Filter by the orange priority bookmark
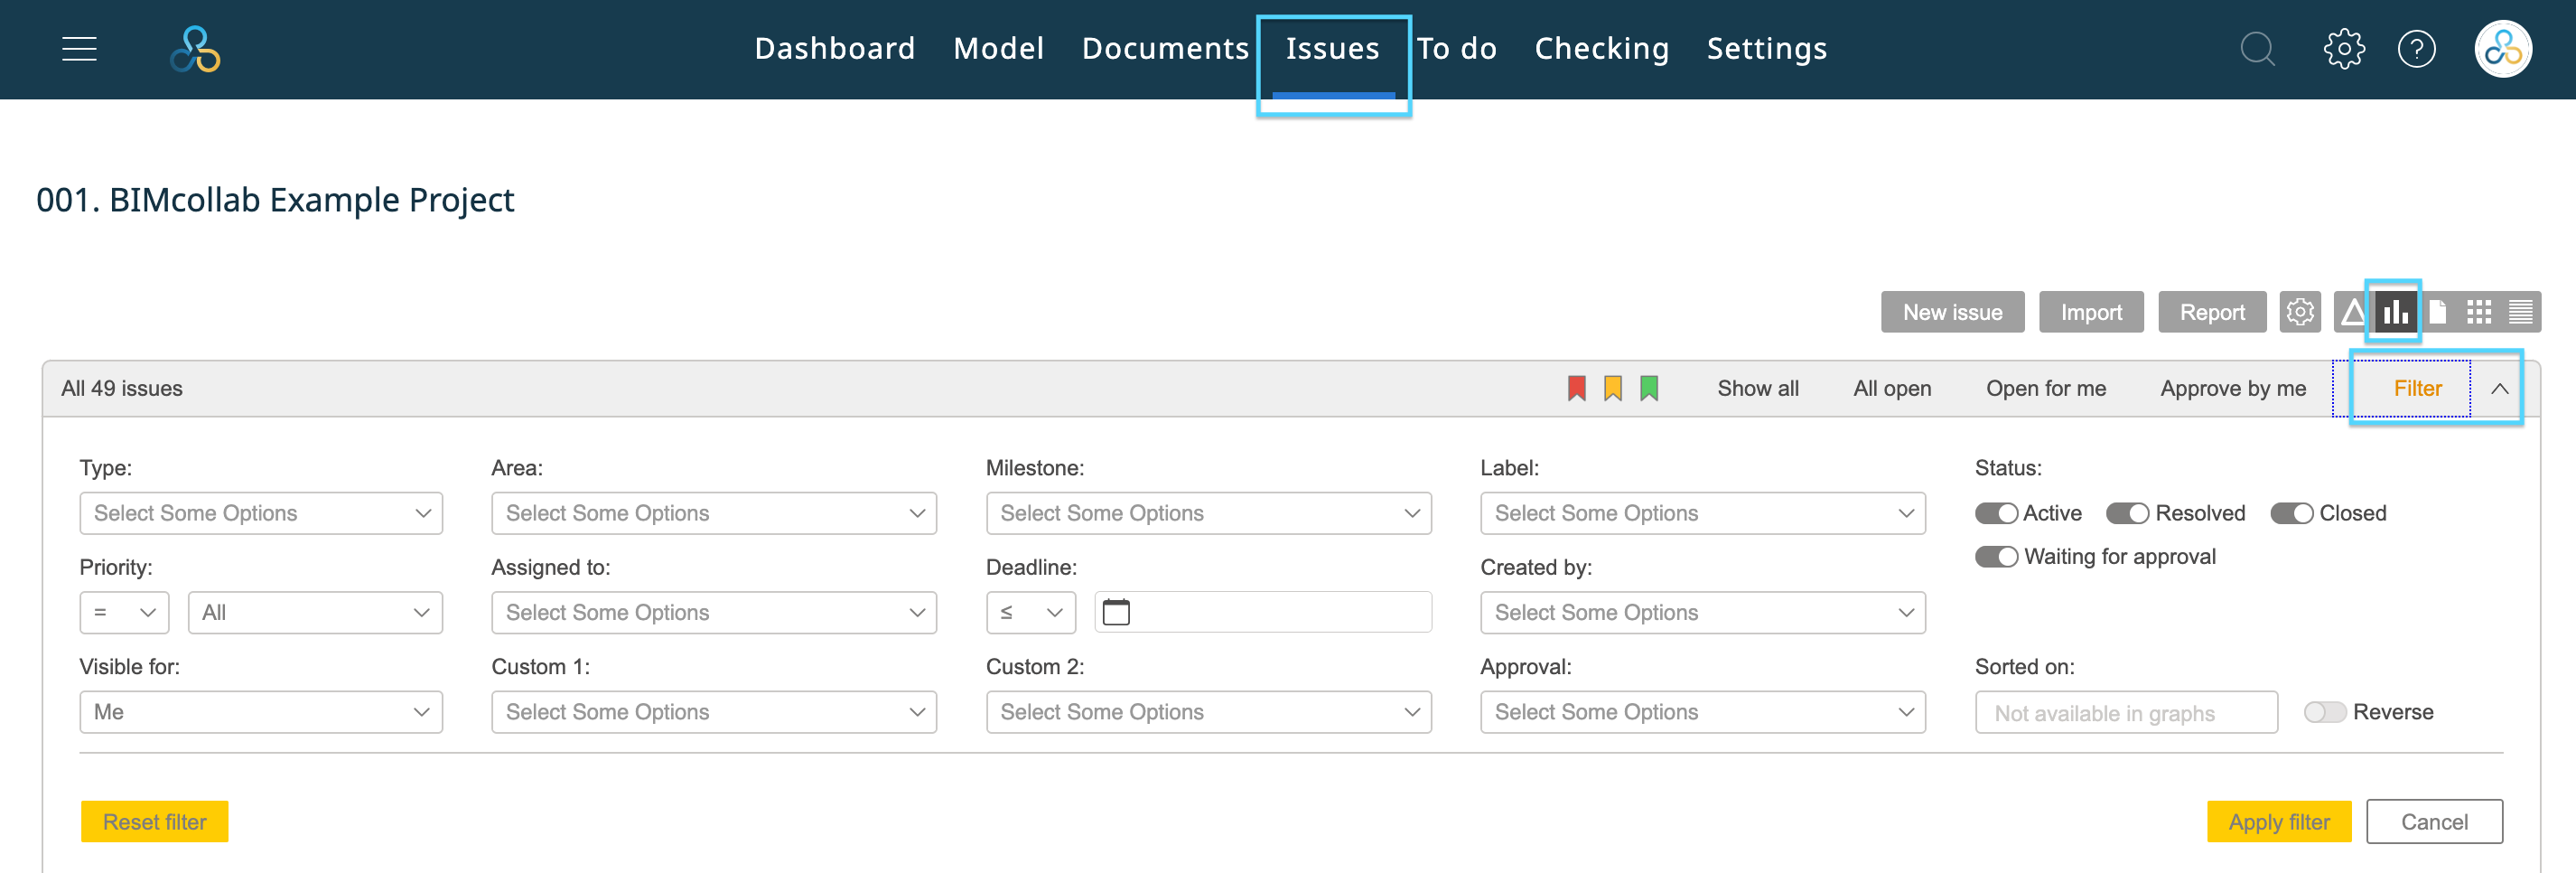Viewport: 2576px width, 873px height. tap(1612, 388)
